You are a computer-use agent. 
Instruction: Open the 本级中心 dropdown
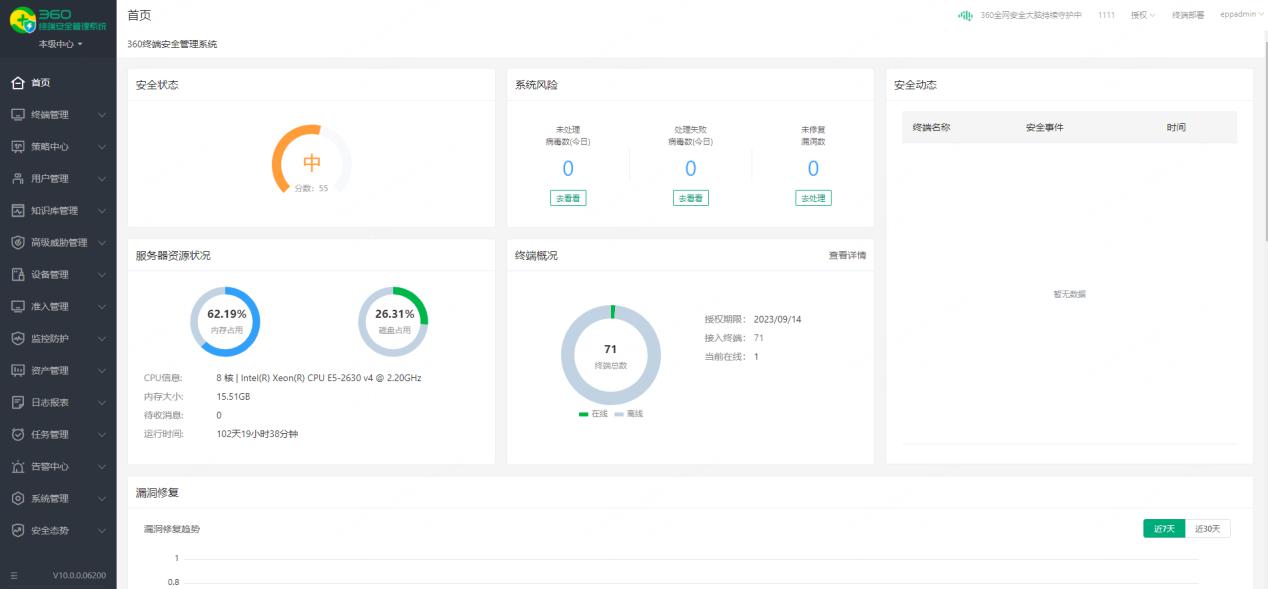[60, 44]
